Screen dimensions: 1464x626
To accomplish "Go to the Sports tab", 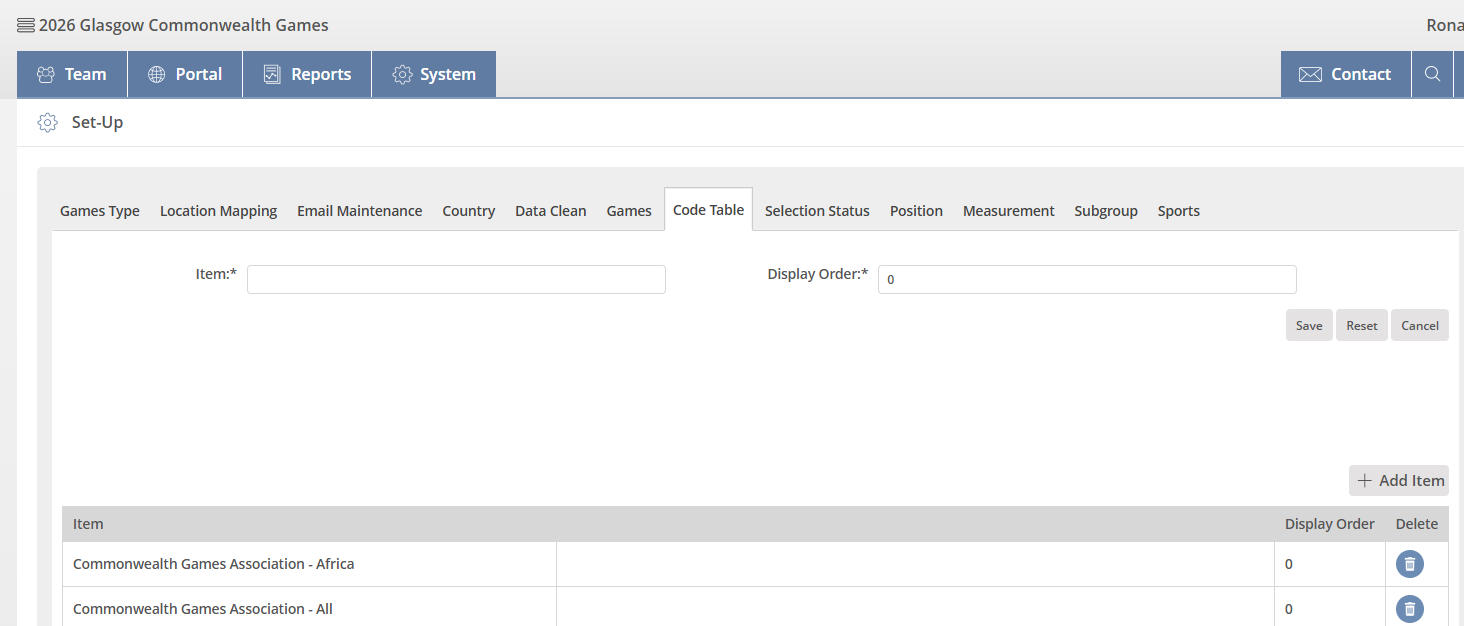I will pyautogui.click(x=1178, y=211).
